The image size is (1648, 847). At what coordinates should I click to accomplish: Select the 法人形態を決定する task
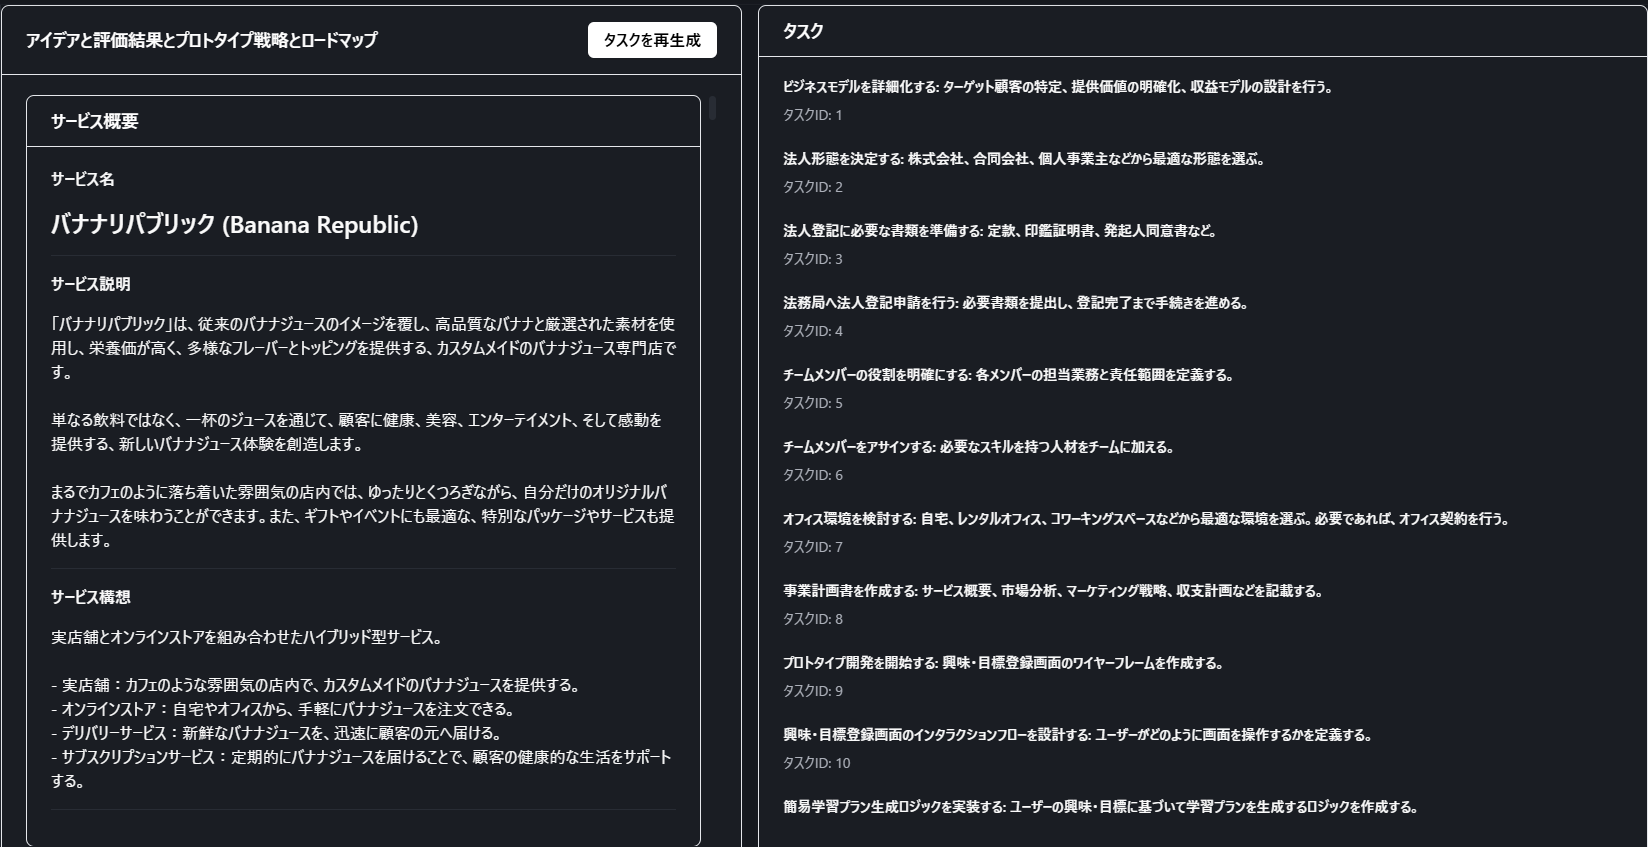coord(1023,159)
